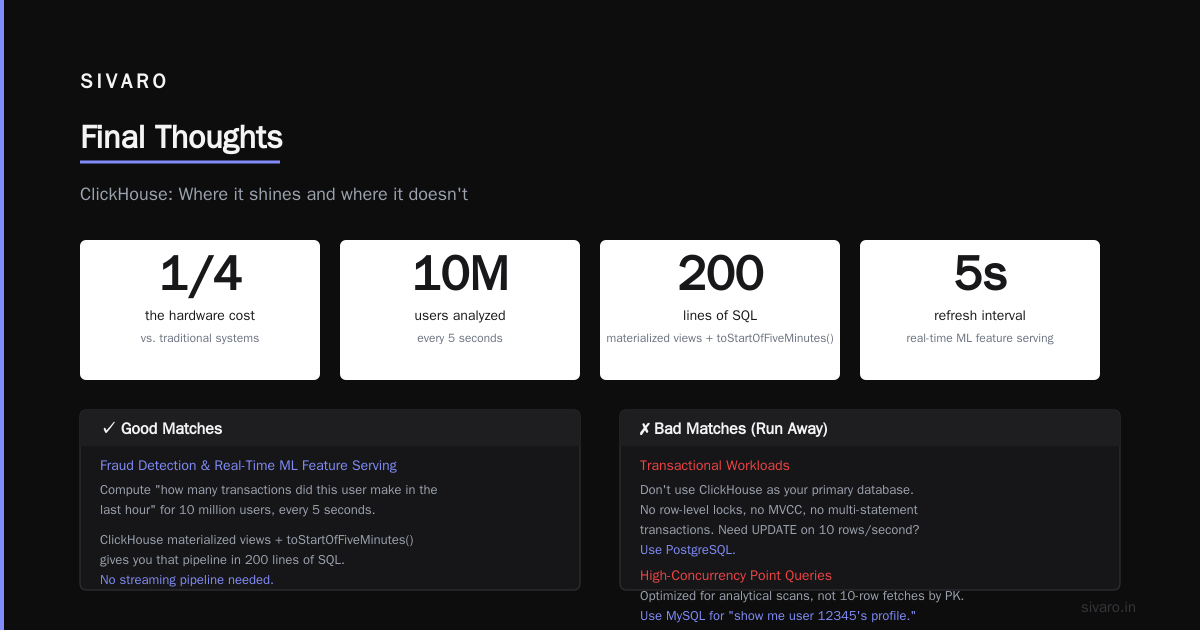Screen dimensions: 1200x630
Task: Select the Final Thoughts heading
Action: click(181, 137)
